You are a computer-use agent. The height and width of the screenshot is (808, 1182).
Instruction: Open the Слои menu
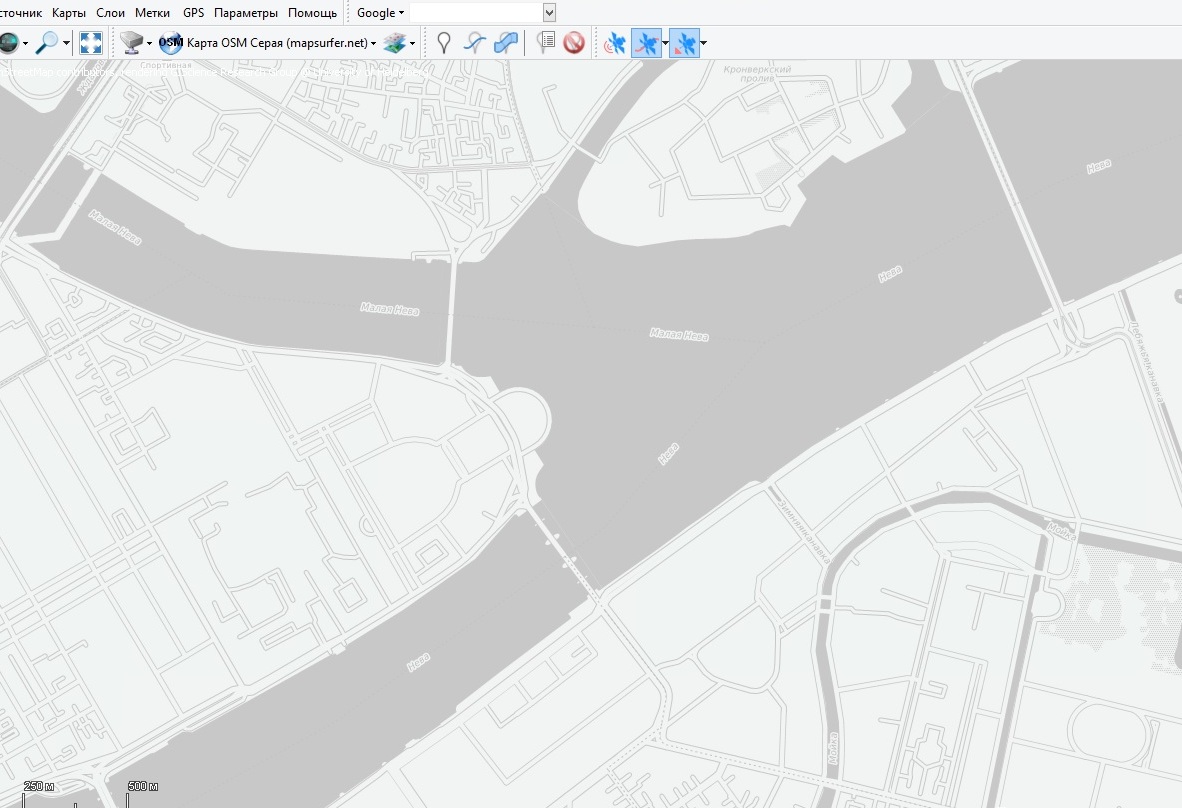coord(111,13)
